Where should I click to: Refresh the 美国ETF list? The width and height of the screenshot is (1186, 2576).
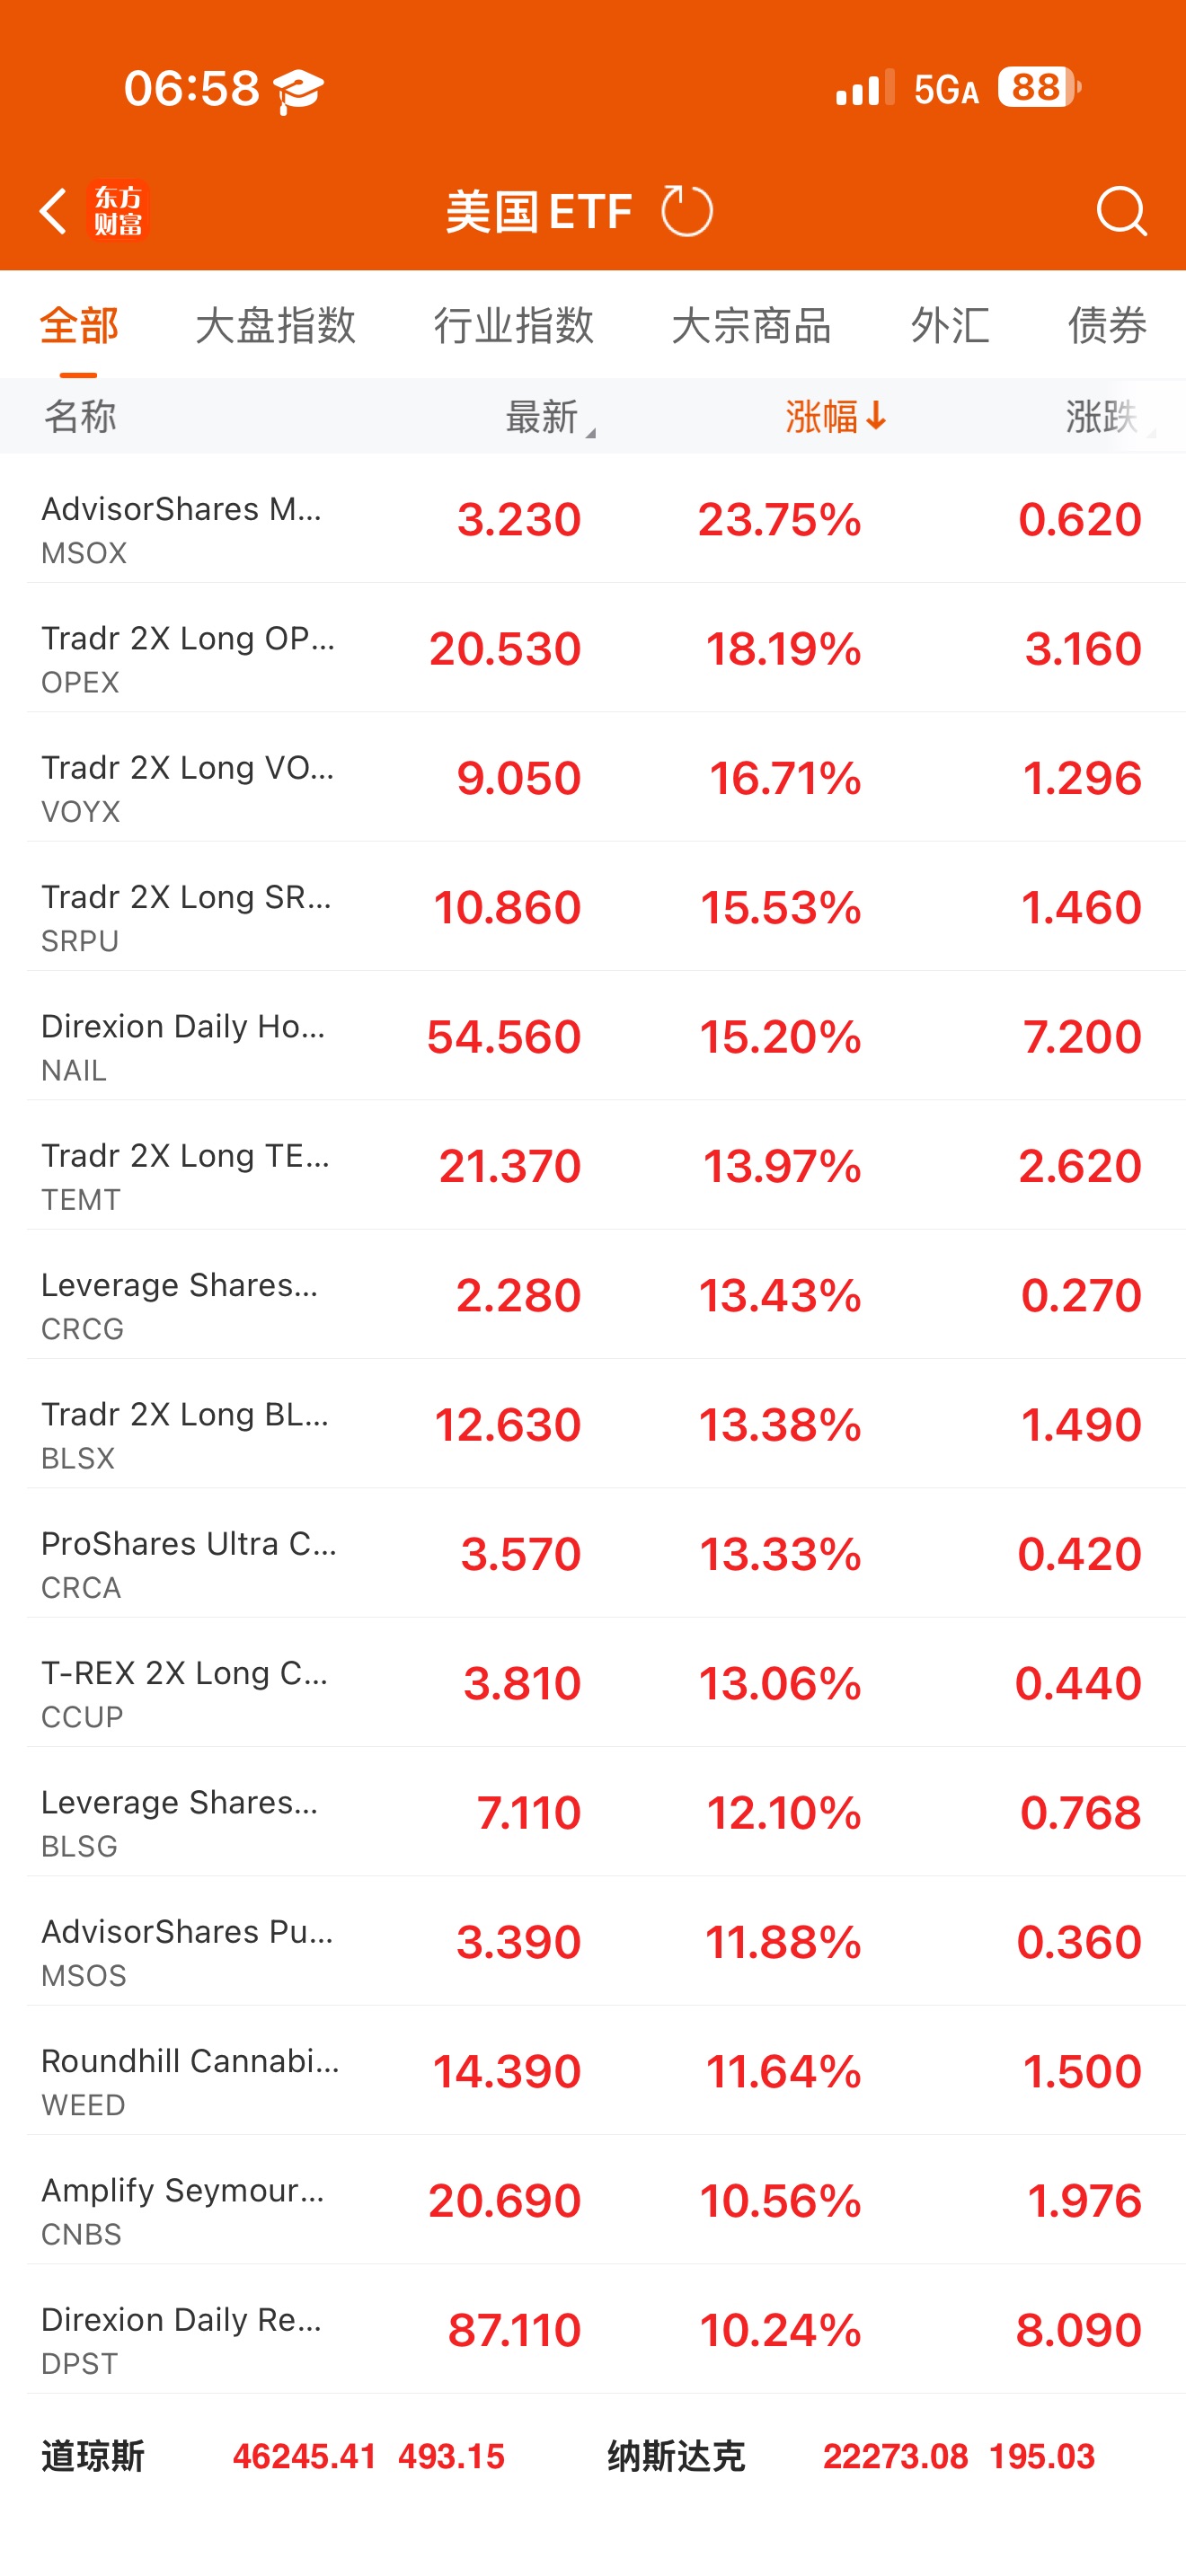pos(687,211)
